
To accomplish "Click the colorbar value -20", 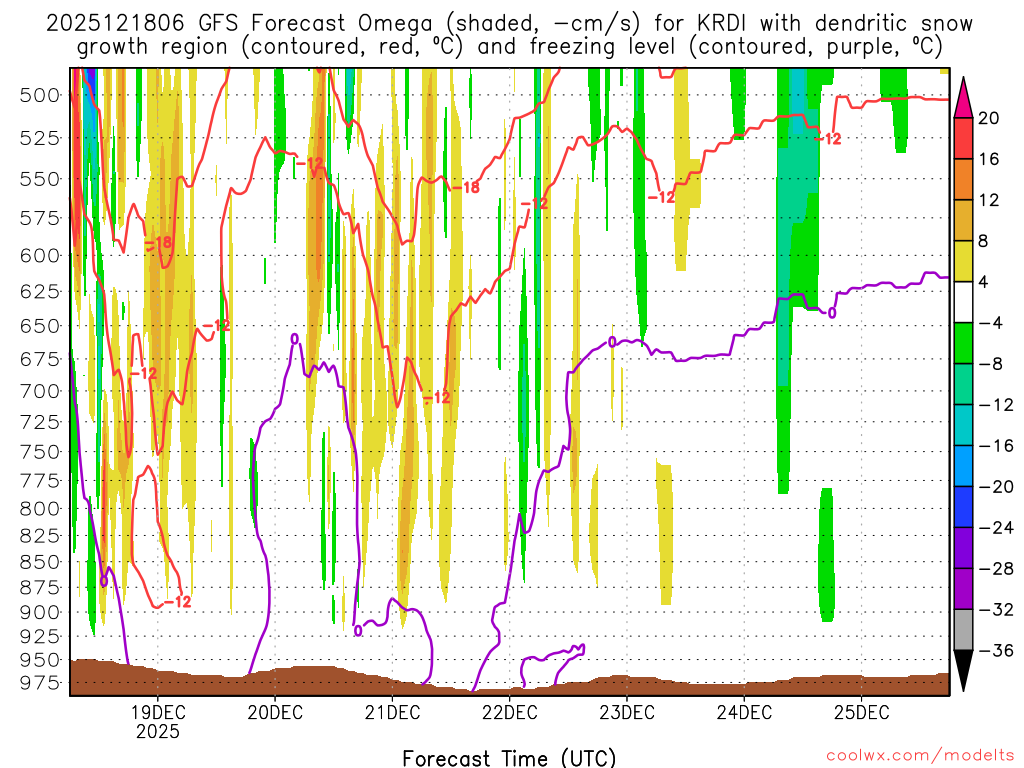I will click(996, 487).
